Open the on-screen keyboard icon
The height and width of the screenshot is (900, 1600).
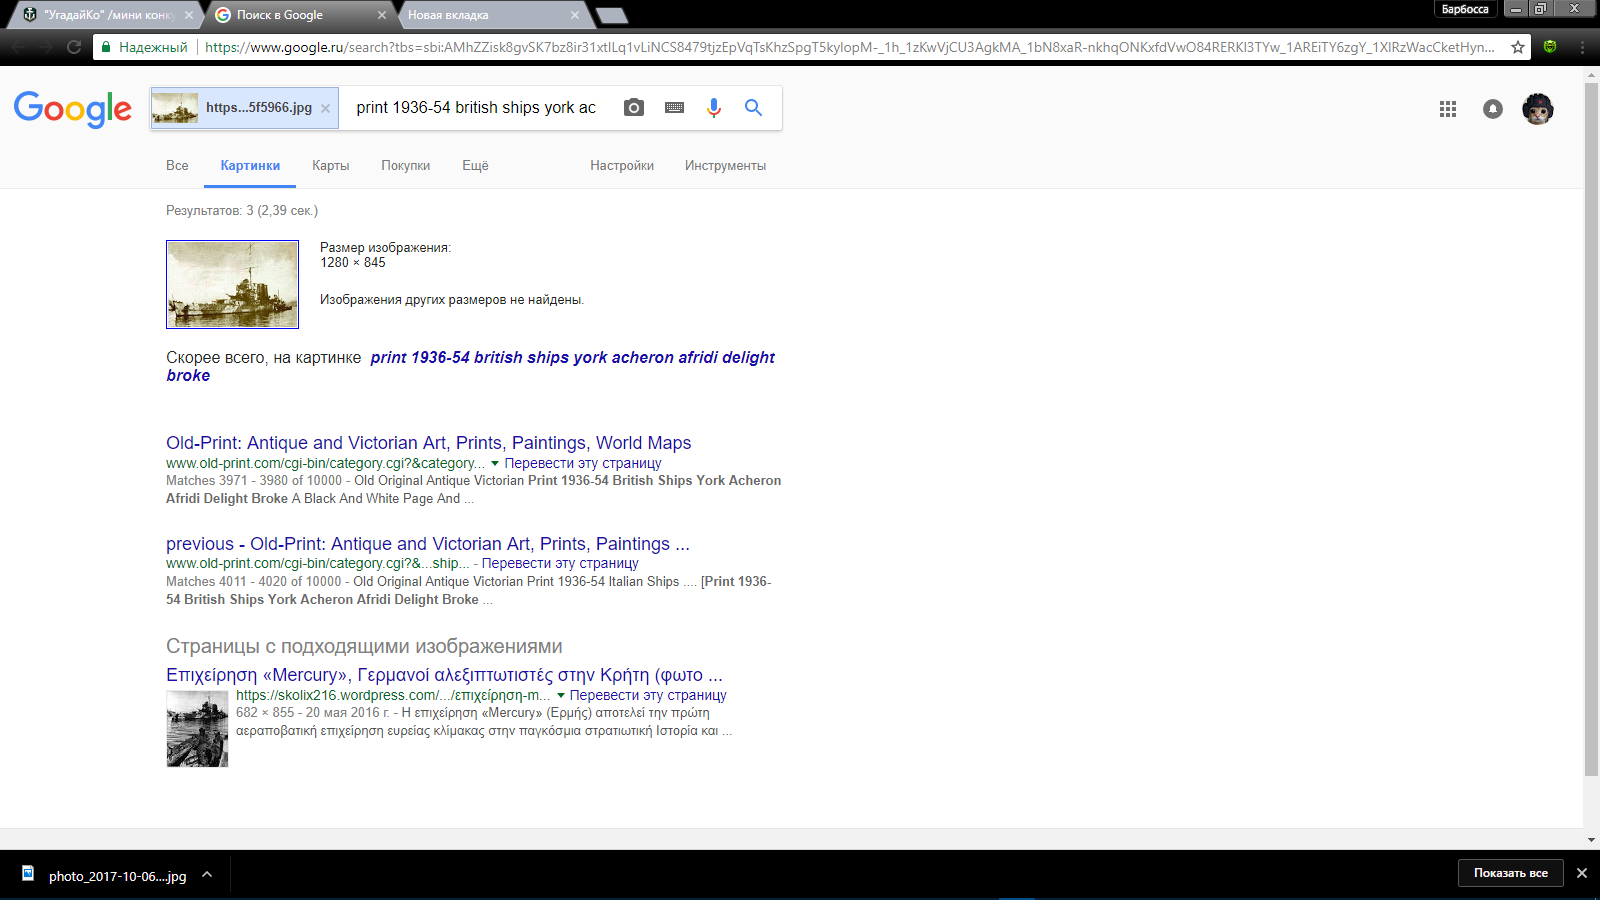point(674,107)
